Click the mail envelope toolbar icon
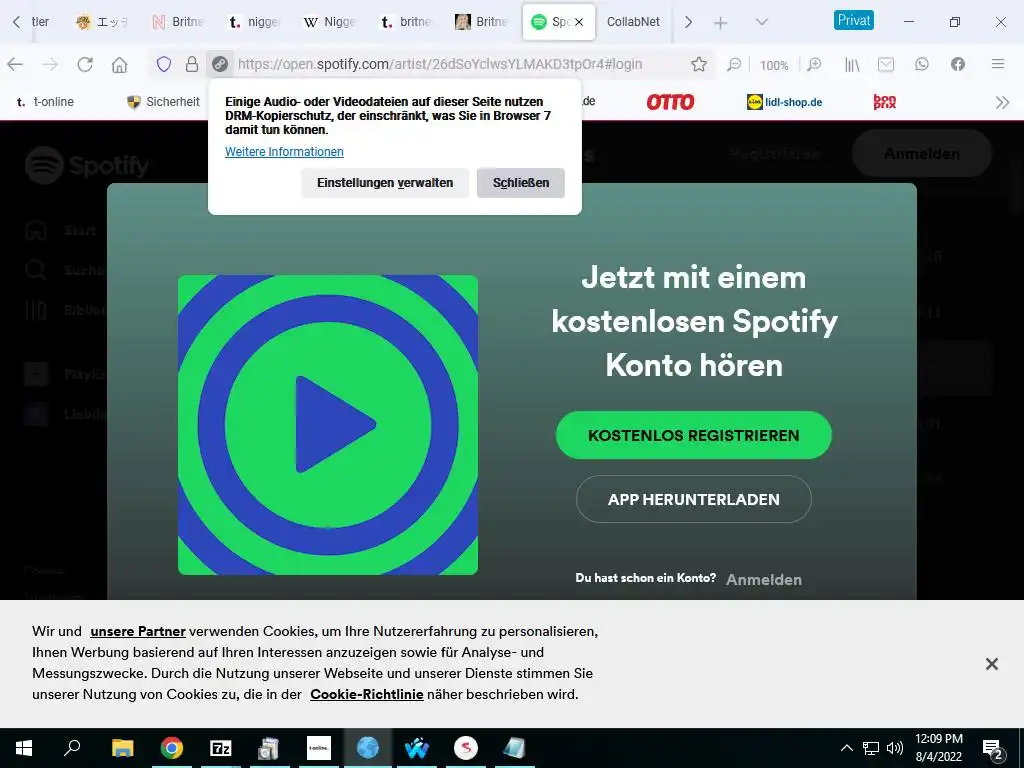Viewport: 1024px width, 768px height. (886, 64)
